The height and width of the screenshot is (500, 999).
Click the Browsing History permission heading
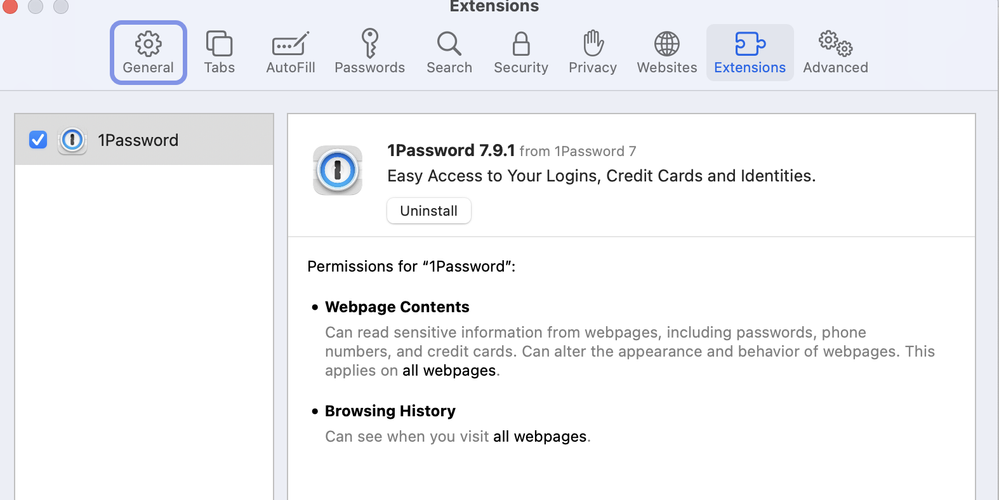coord(390,411)
